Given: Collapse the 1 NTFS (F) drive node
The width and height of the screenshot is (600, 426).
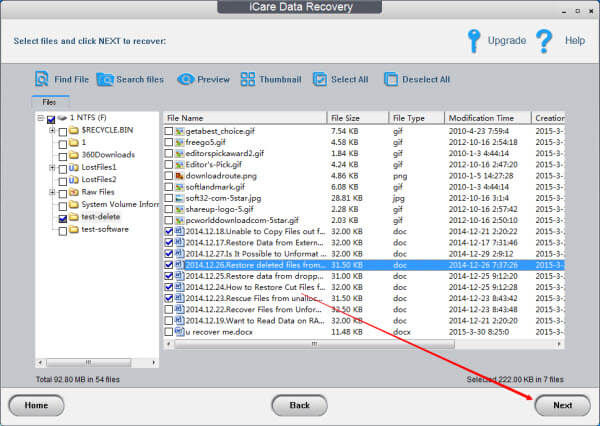Looking at the screenshot, I should 41,118.
